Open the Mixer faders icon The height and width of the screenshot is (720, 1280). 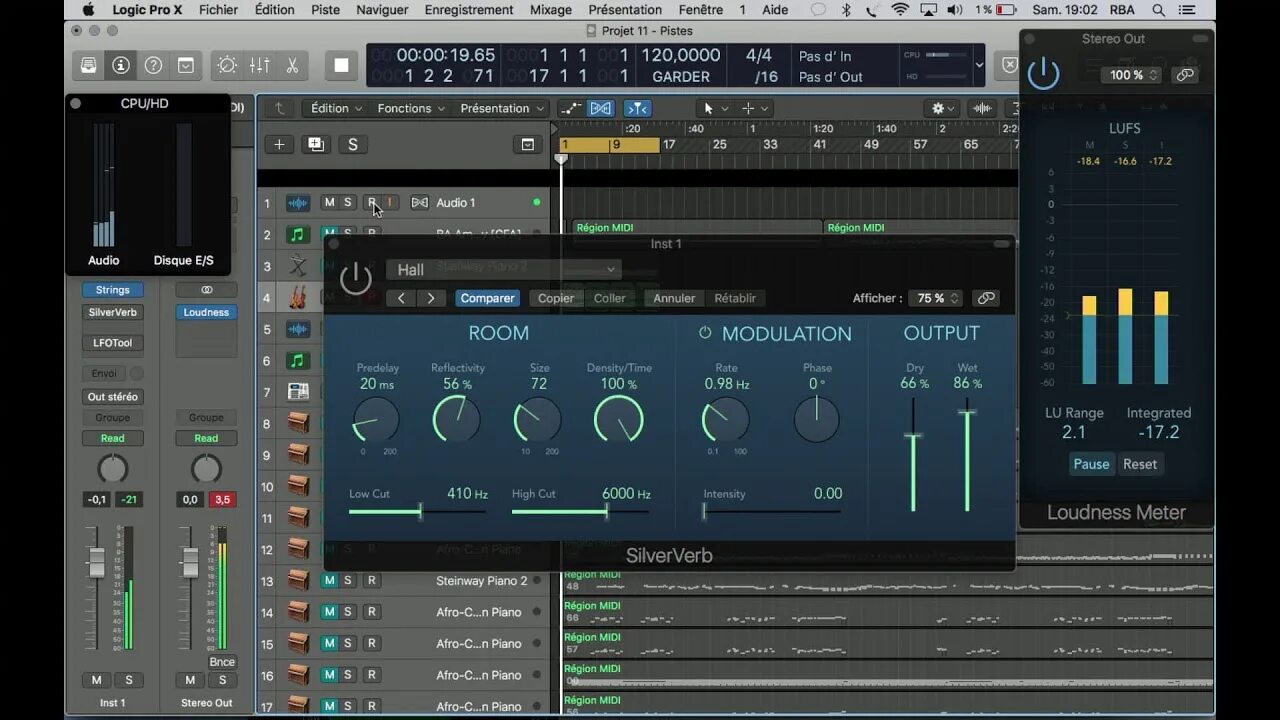[260, 65]
